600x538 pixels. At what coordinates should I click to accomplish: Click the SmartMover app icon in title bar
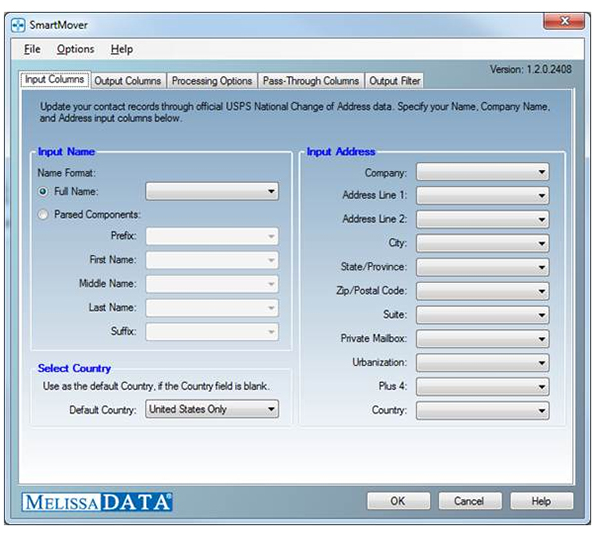coord(18,25)
